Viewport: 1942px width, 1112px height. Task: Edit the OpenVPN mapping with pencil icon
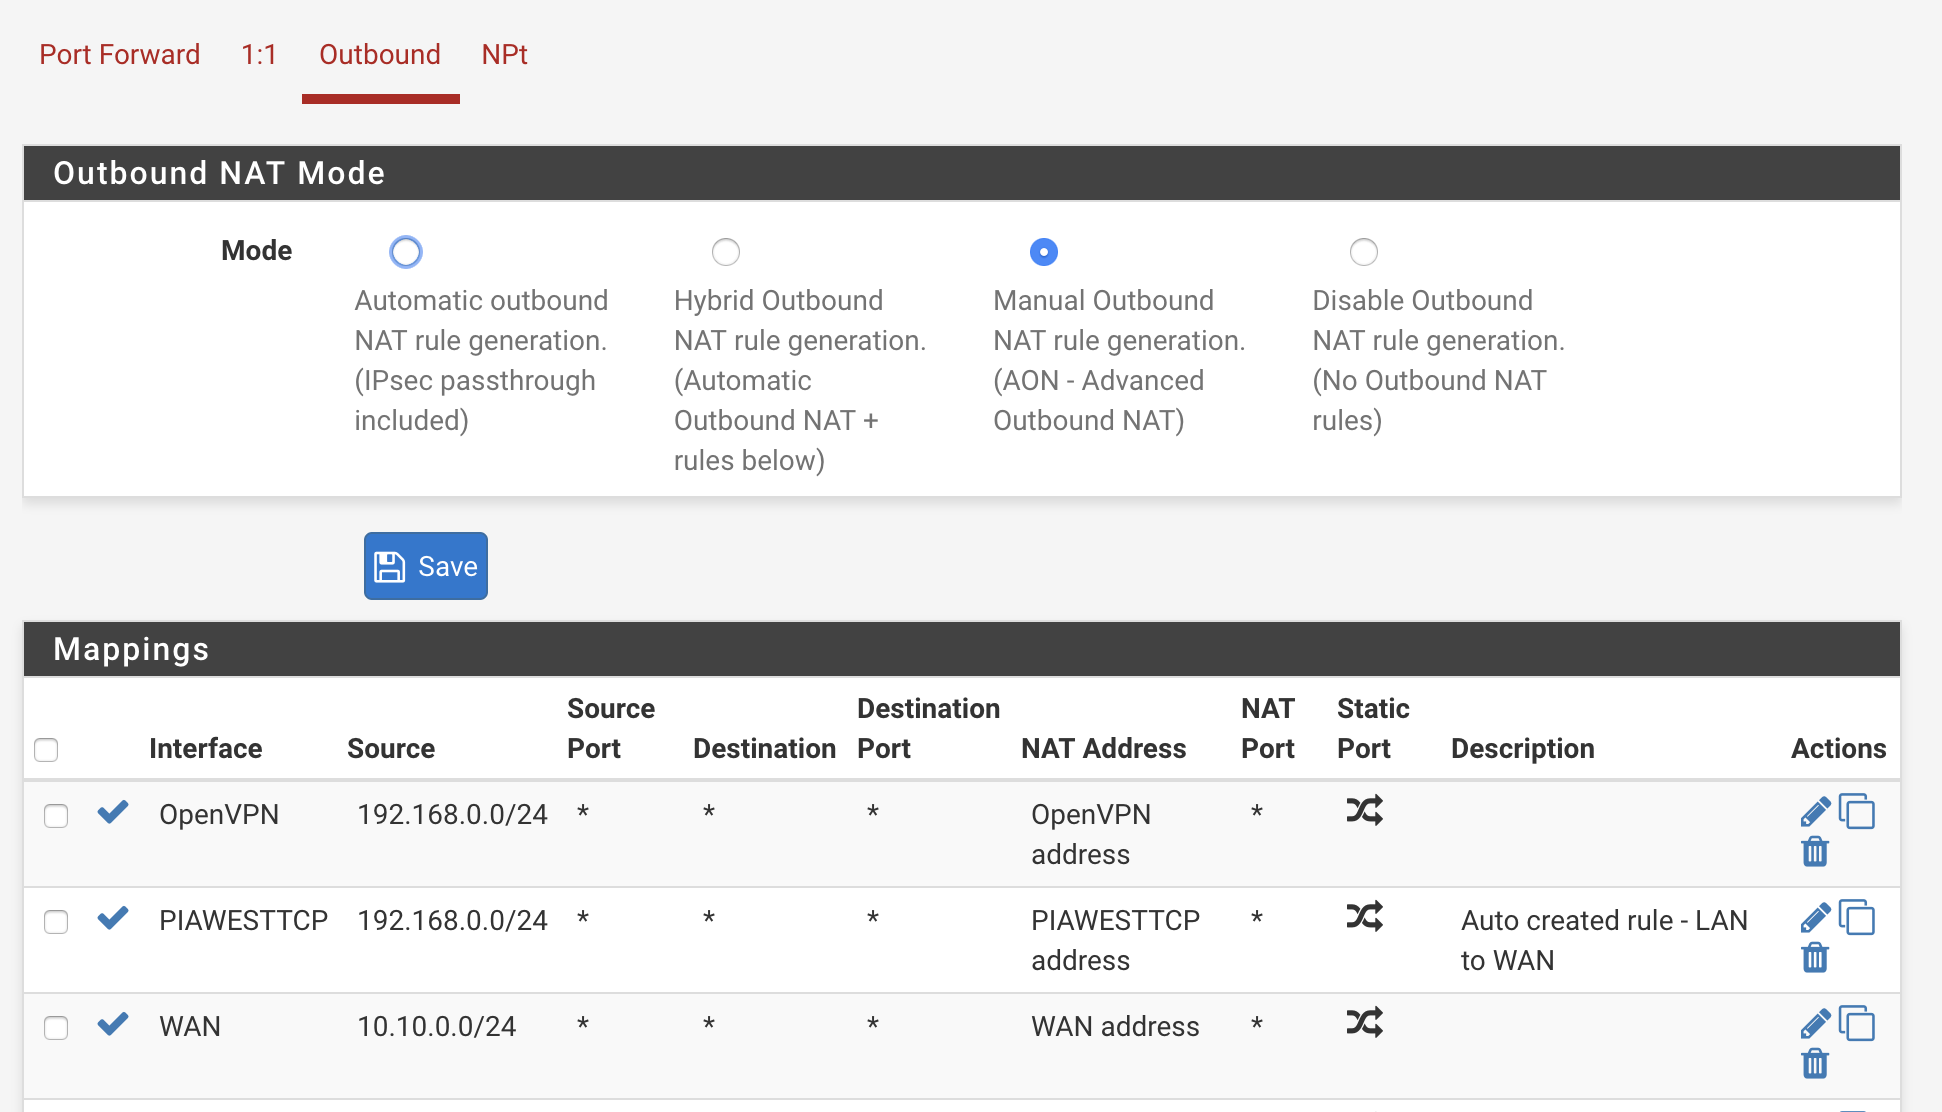pos(1814,812)
